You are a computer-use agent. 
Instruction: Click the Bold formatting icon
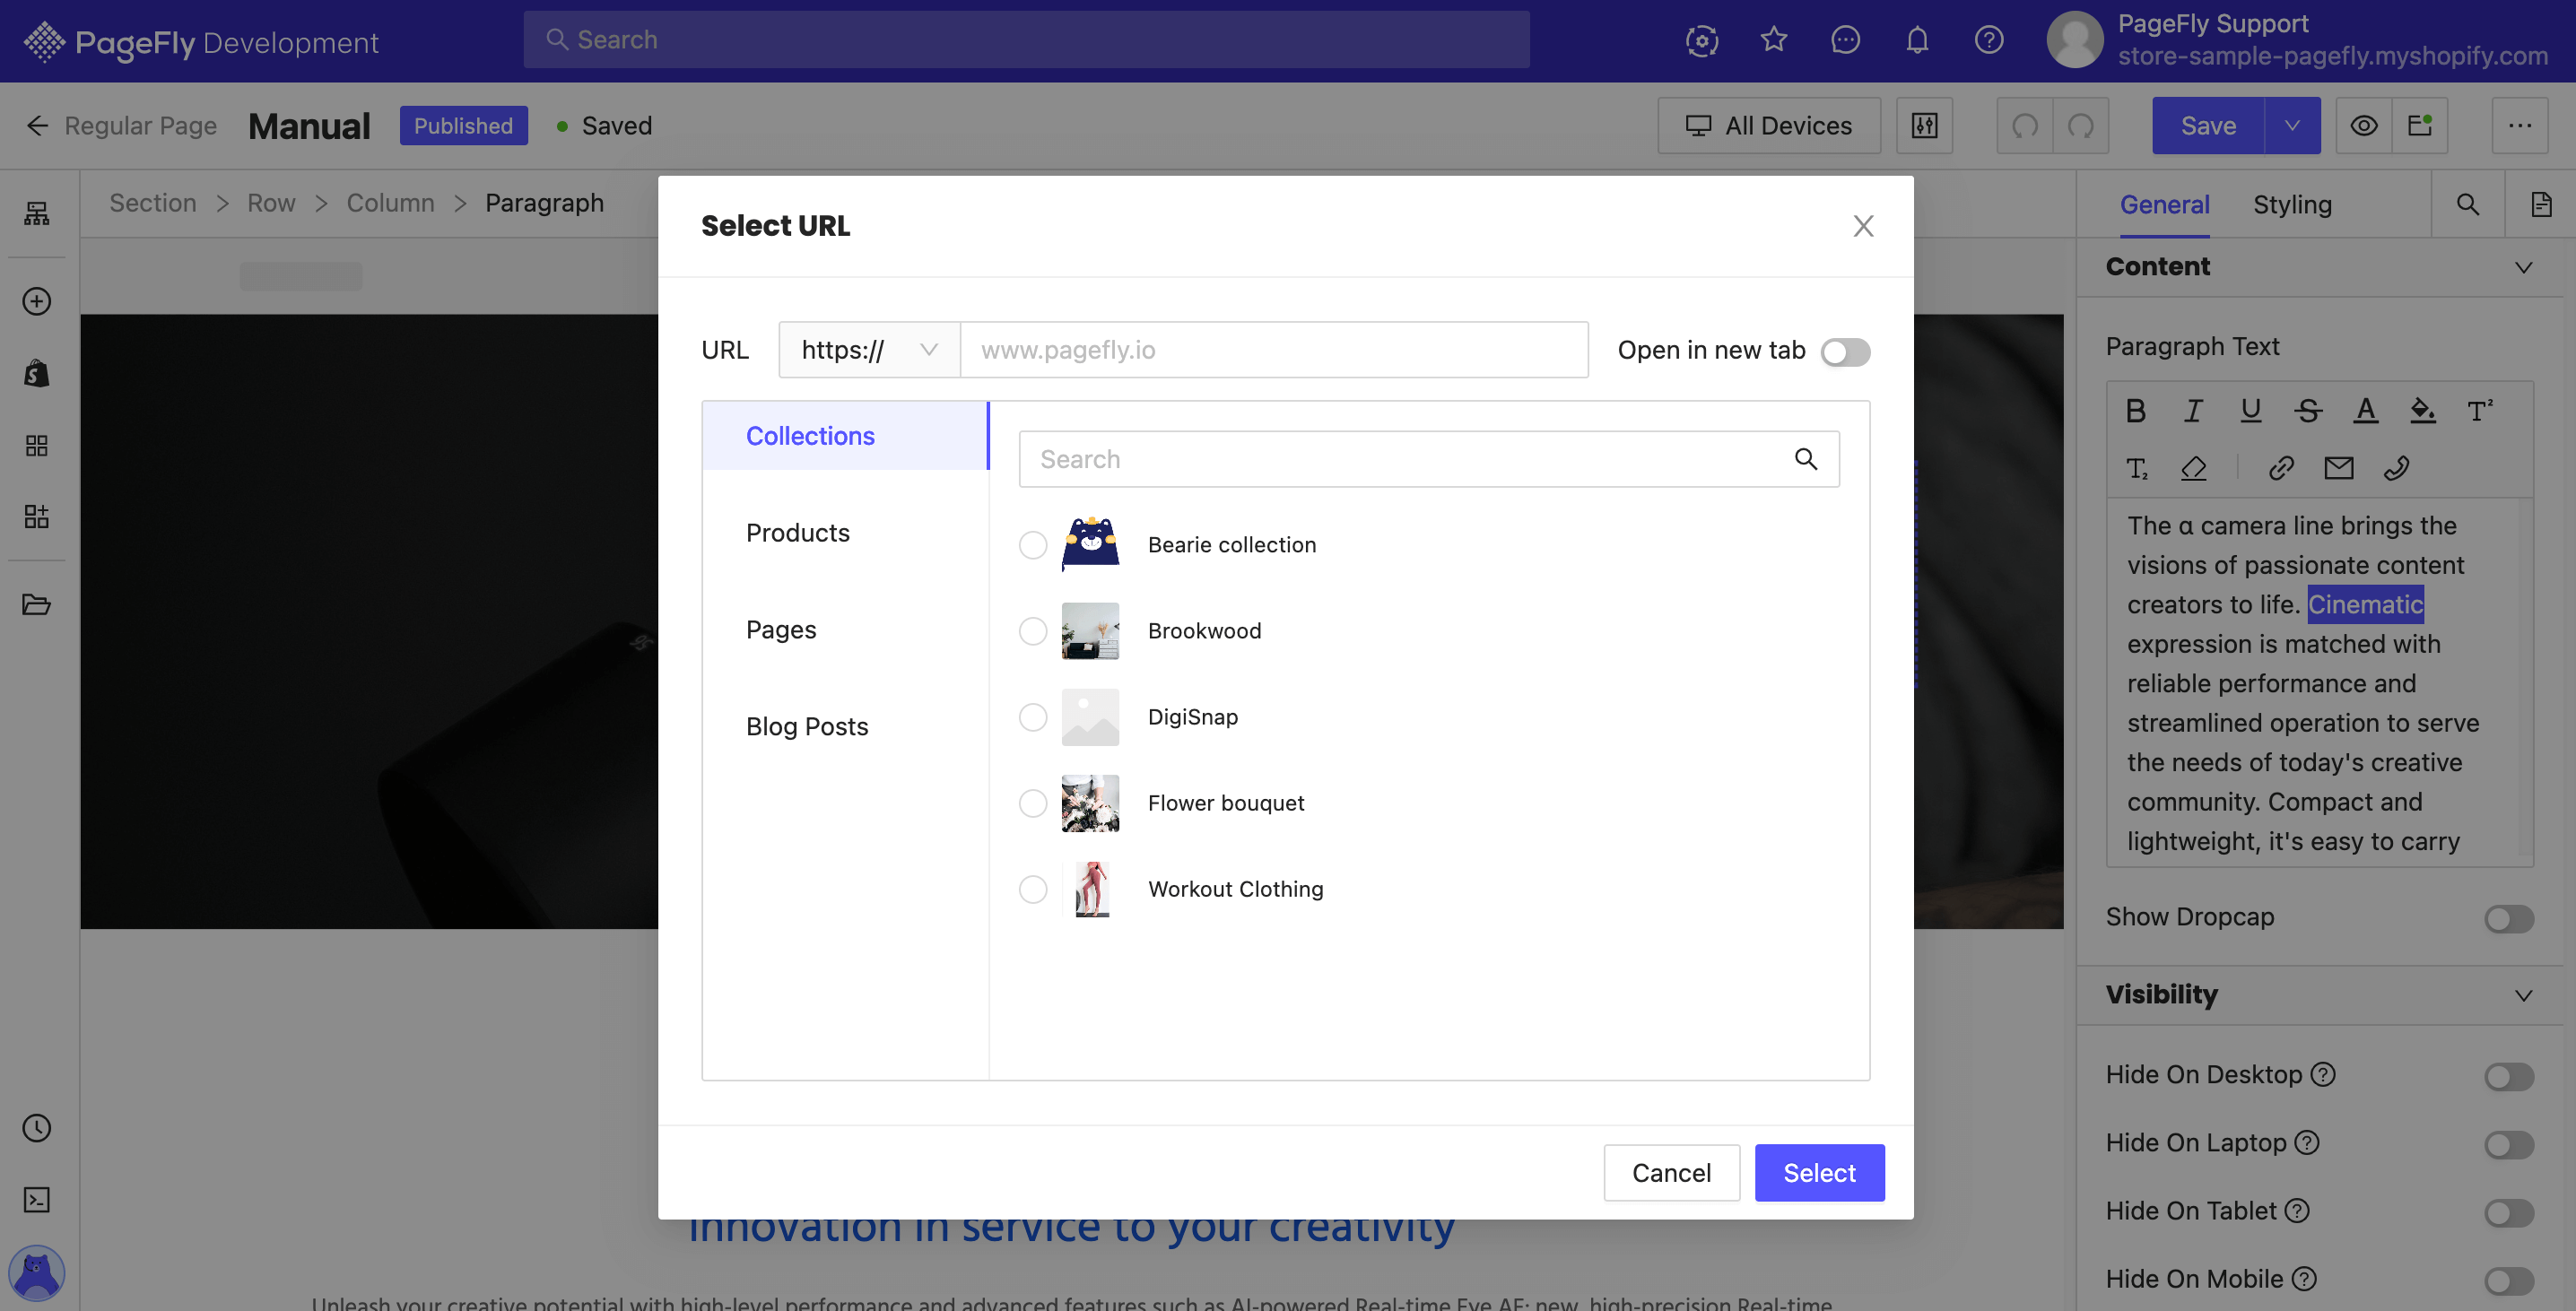(x=2135, y=410)
